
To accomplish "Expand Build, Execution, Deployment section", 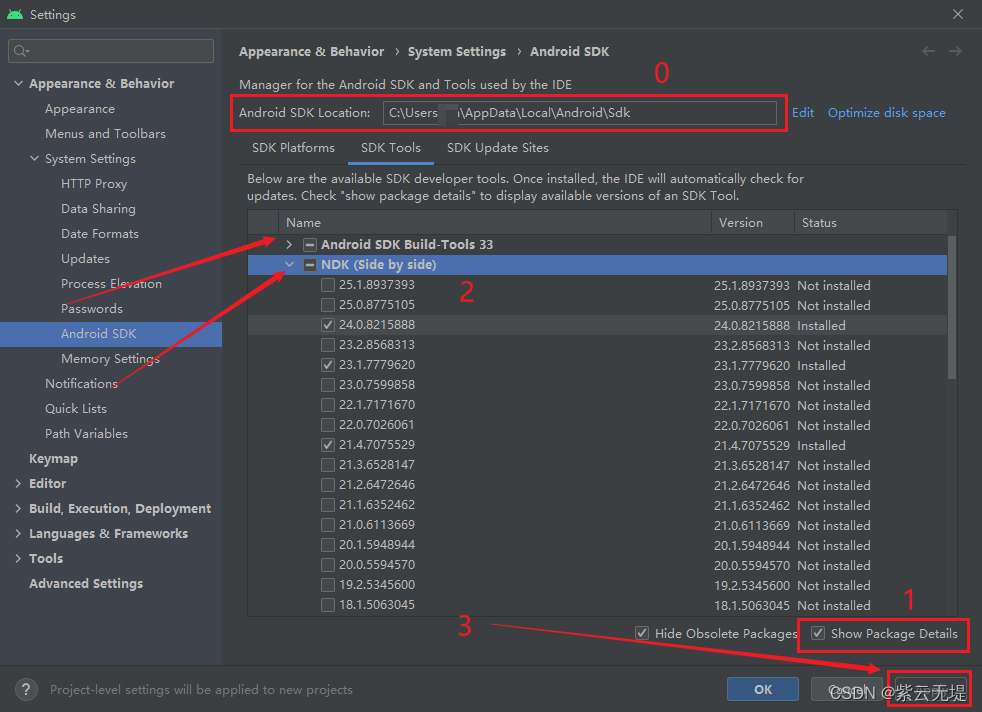I will (18, 508).
